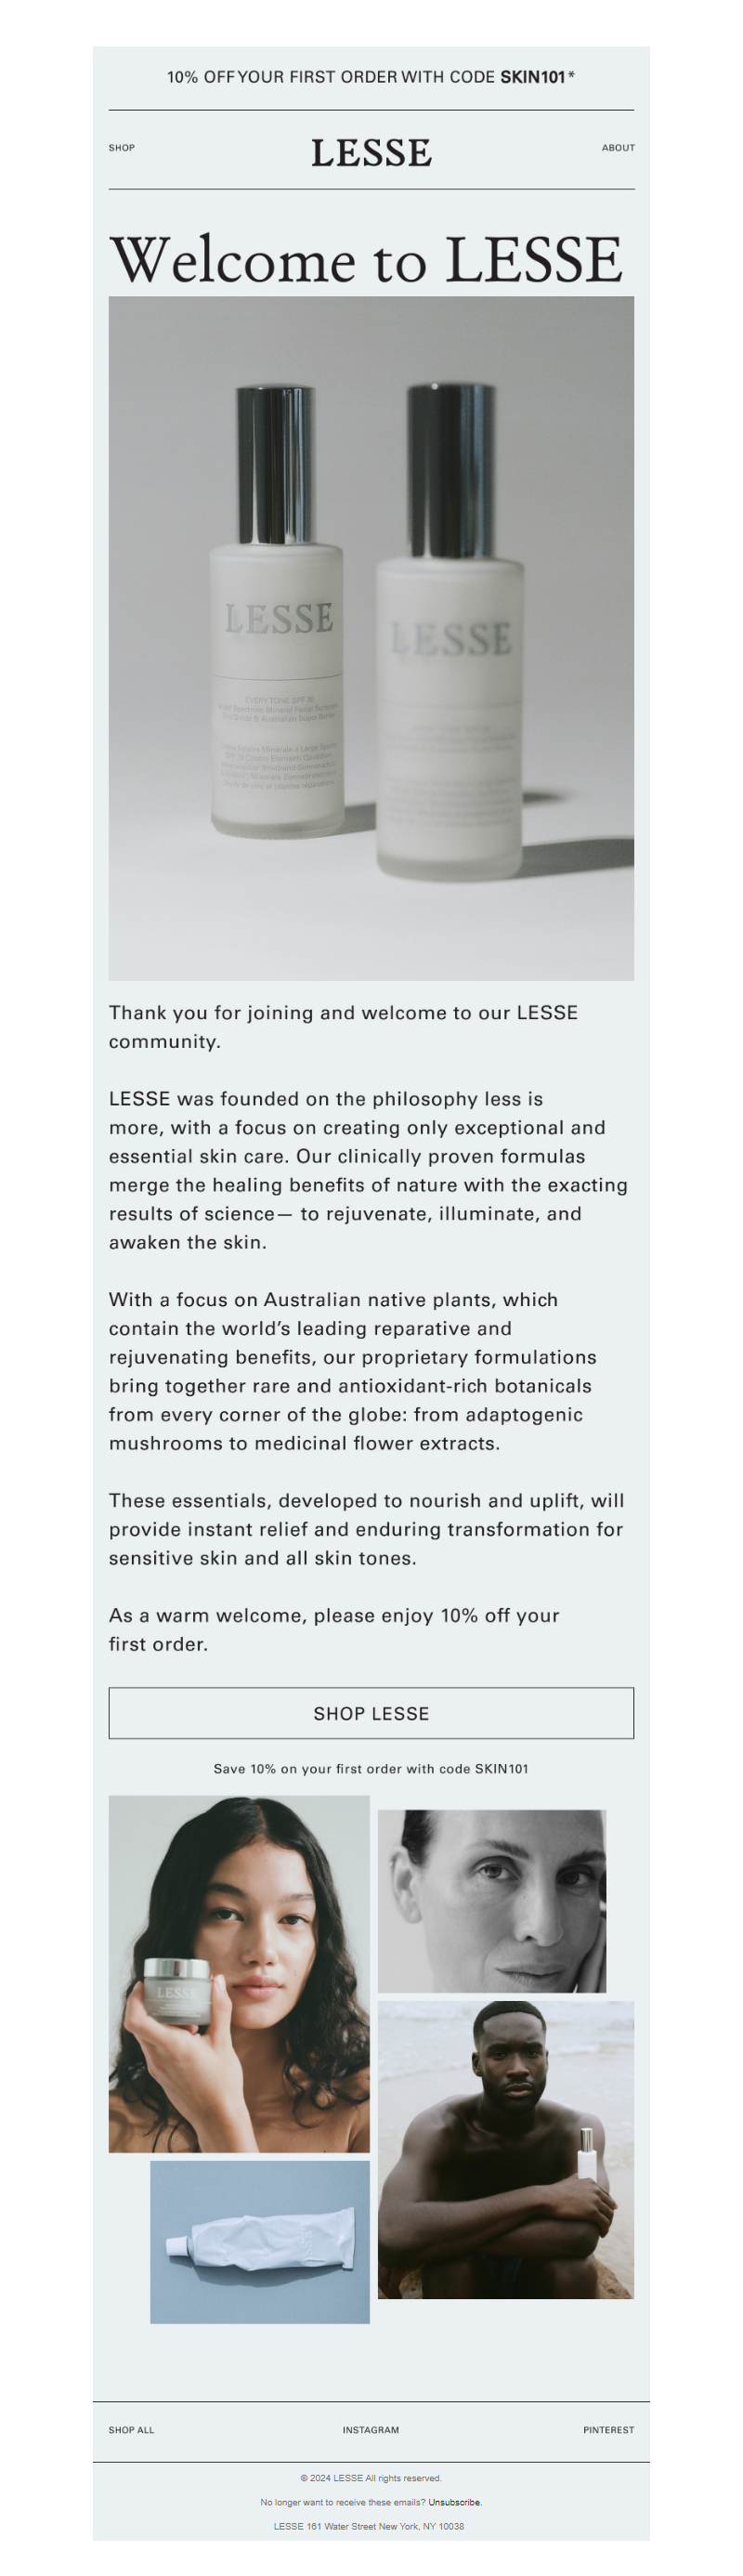This screenshot has height=2576, width=743.
Task: Click the Water Street New York address
Action: (369, 2526)
